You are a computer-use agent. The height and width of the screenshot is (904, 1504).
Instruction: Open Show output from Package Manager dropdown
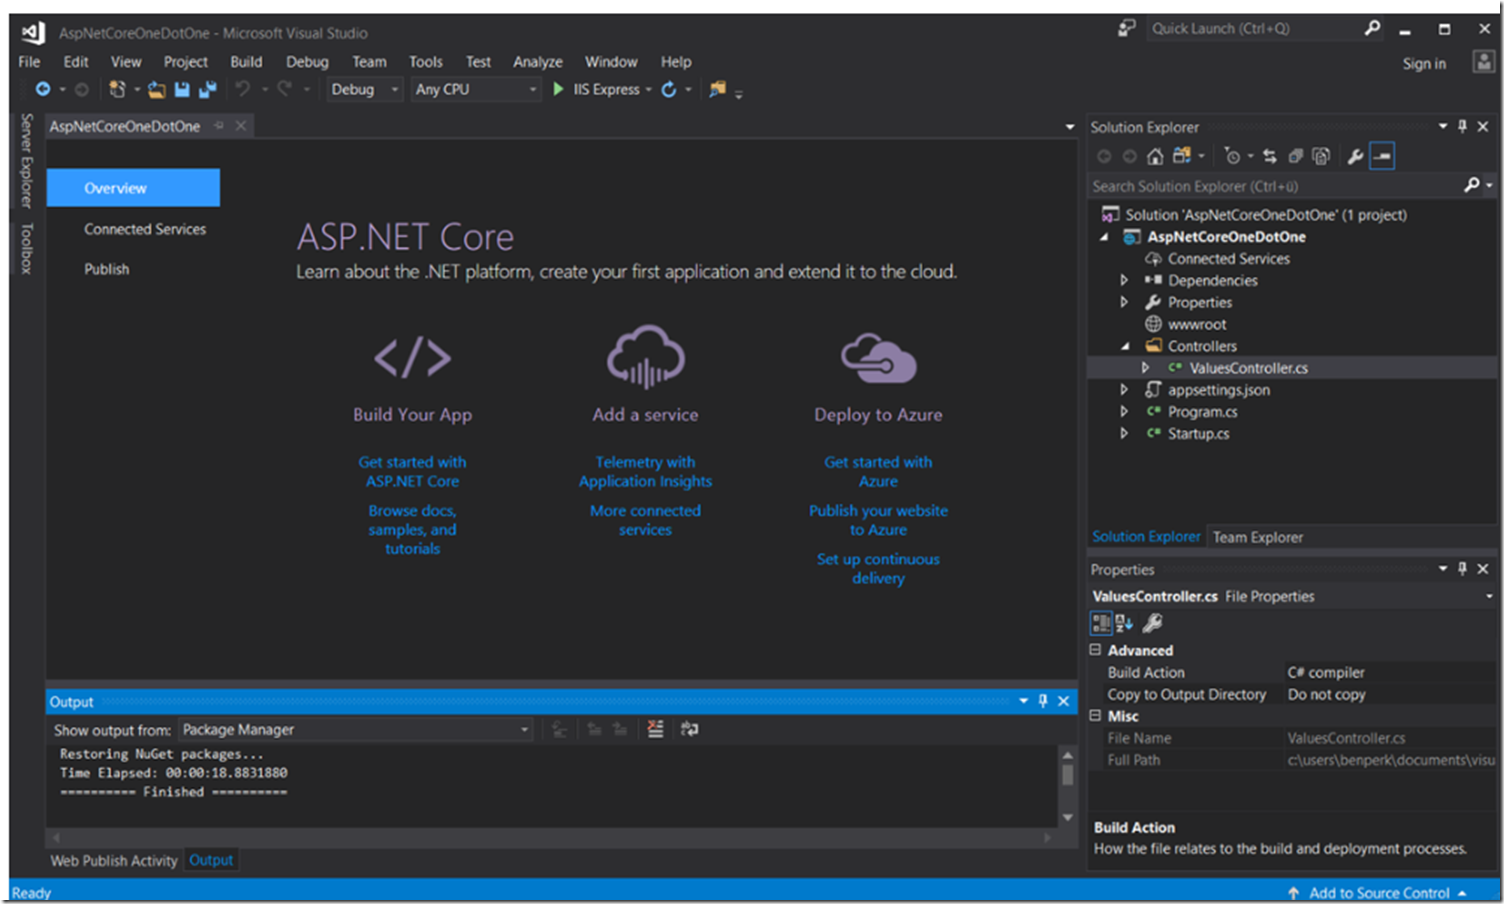[356, 729]
